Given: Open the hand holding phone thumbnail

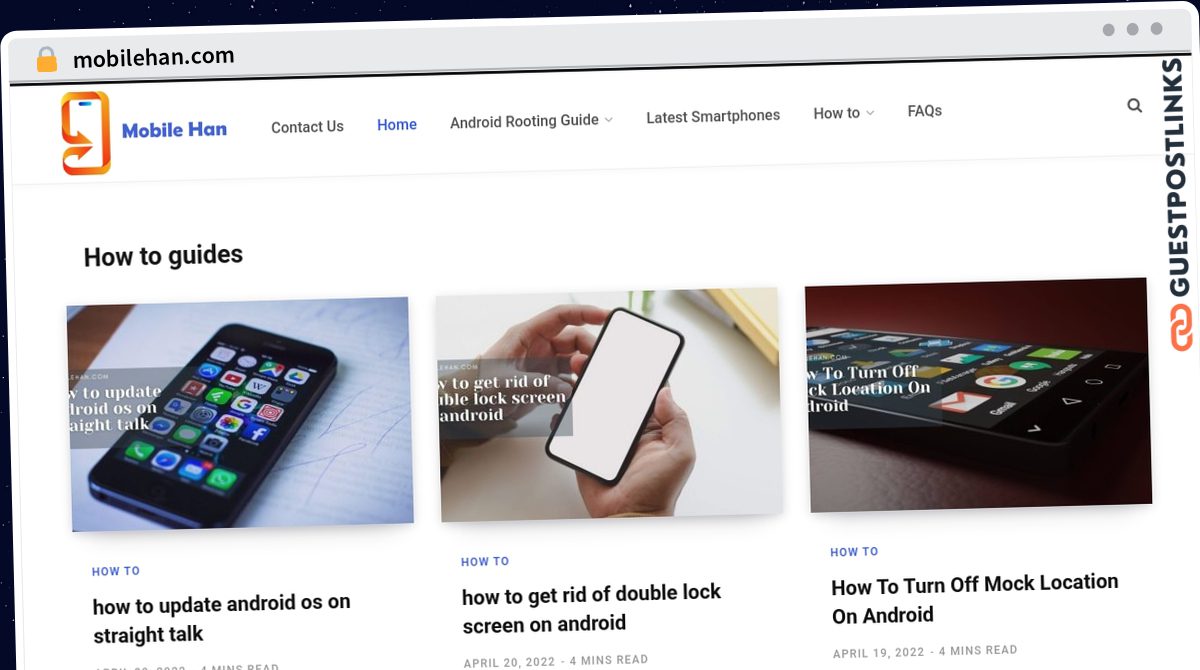Looking at the screenshot, I should [609, 404].
